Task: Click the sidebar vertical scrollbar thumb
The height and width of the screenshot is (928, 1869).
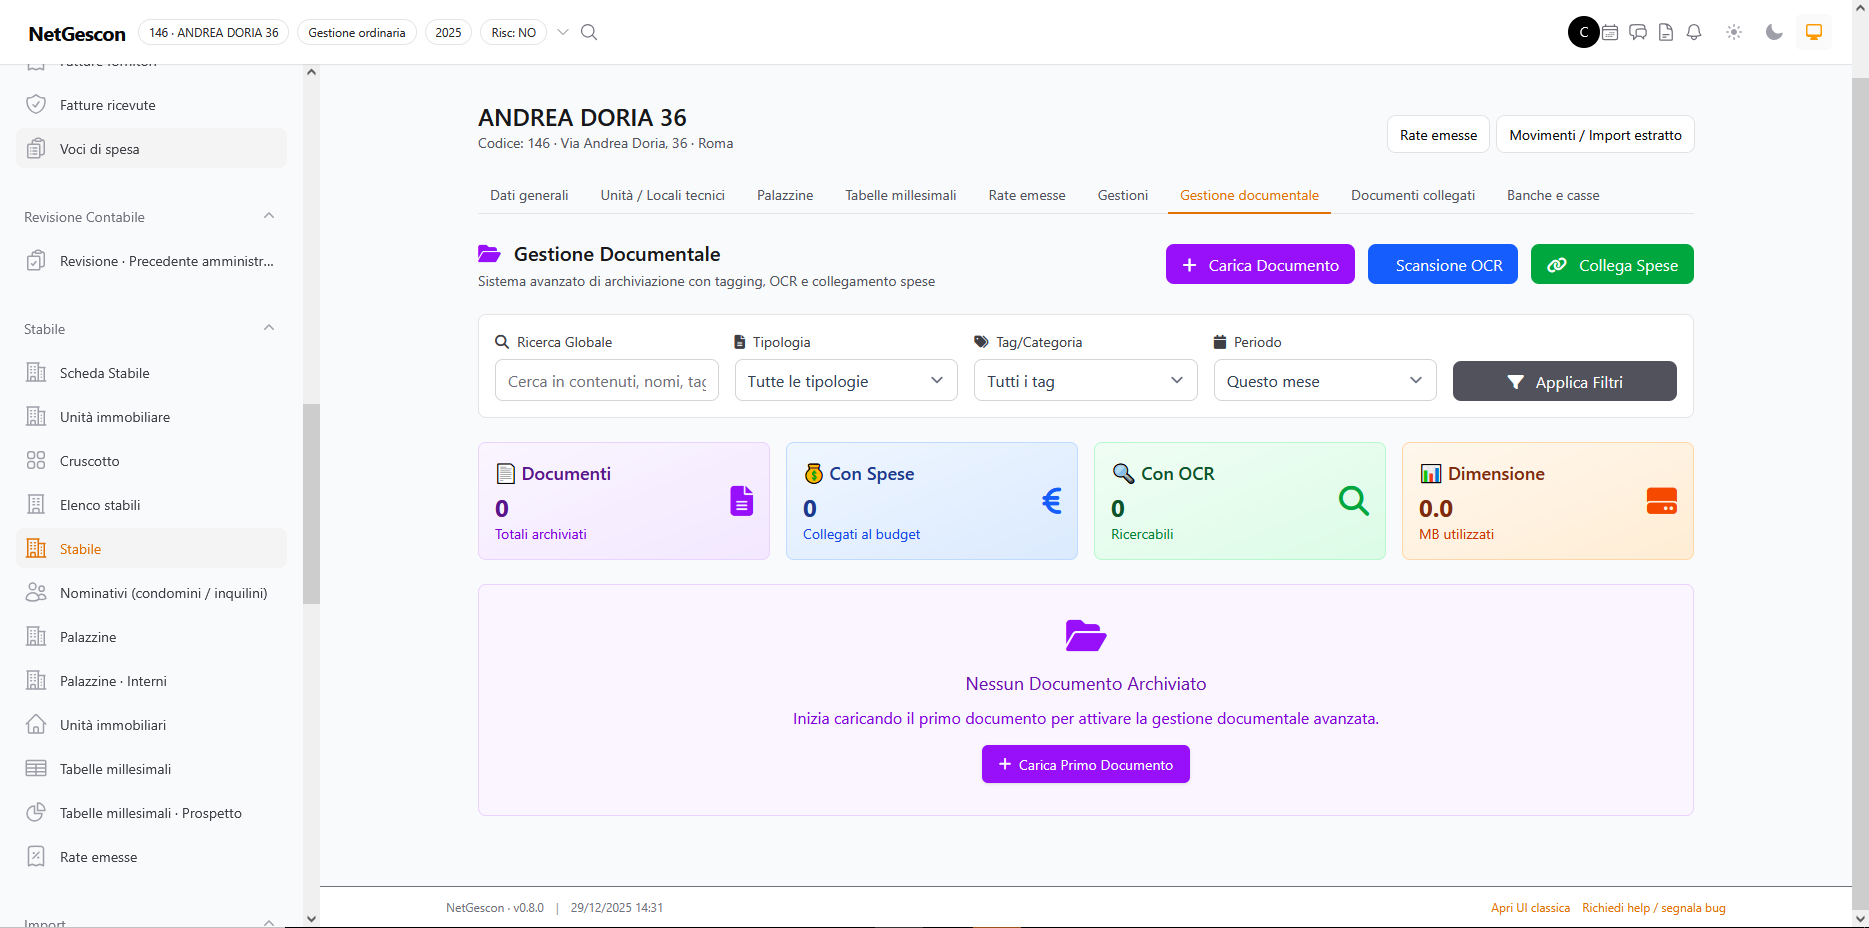Action: point(311,504)
